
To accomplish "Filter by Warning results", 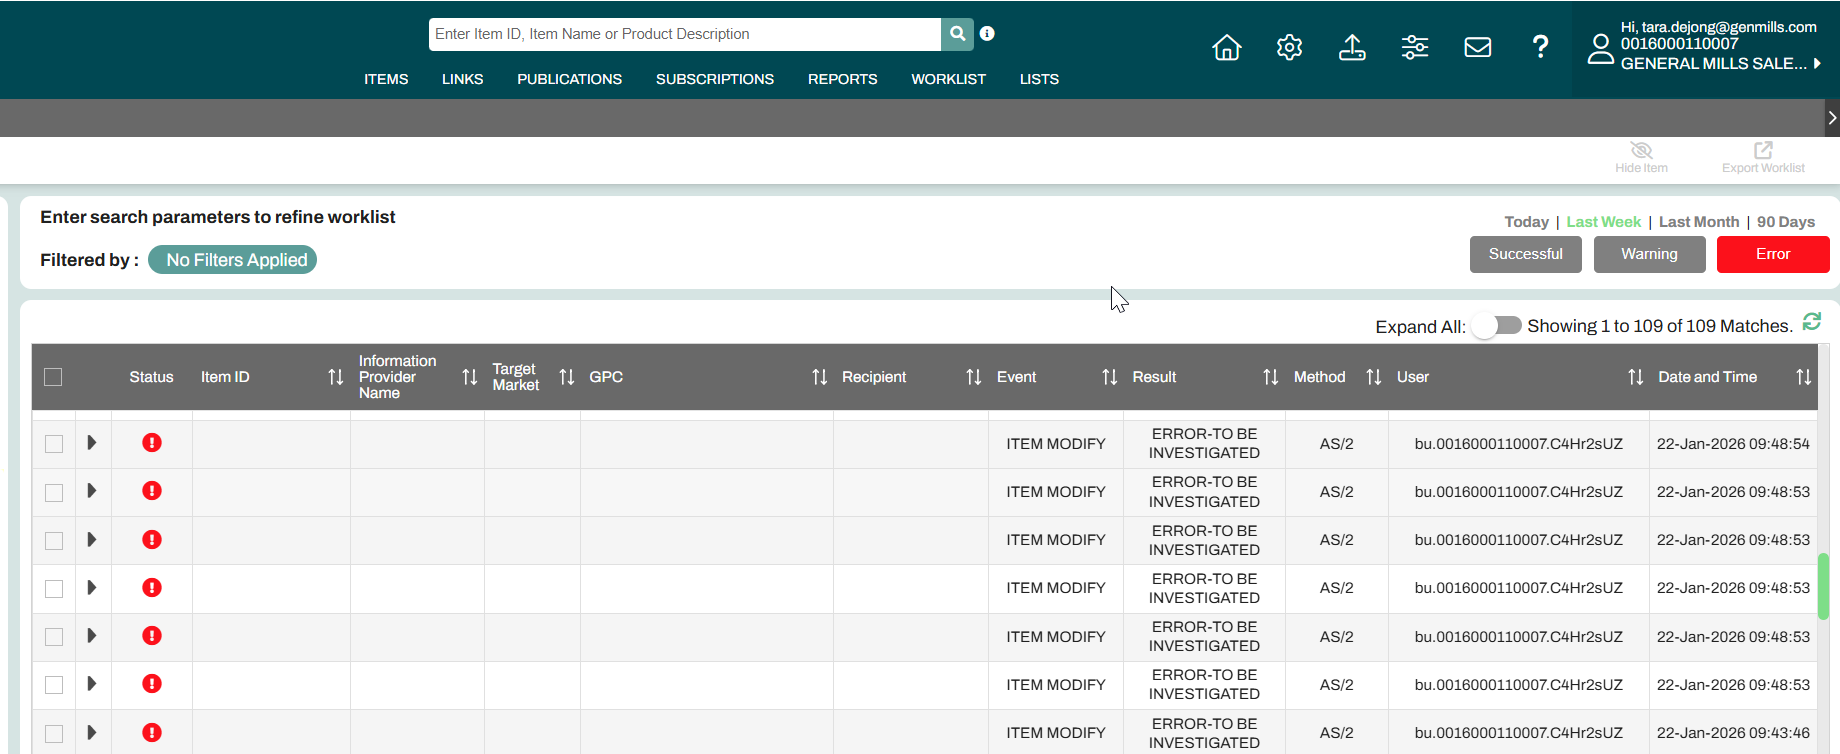I will [x=1650, y=254].
